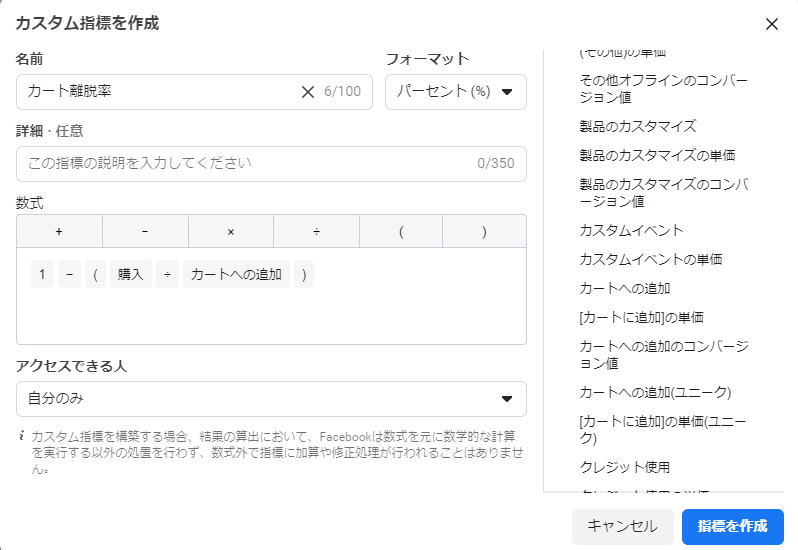Open the フォーマット percent dropdown

455,92
